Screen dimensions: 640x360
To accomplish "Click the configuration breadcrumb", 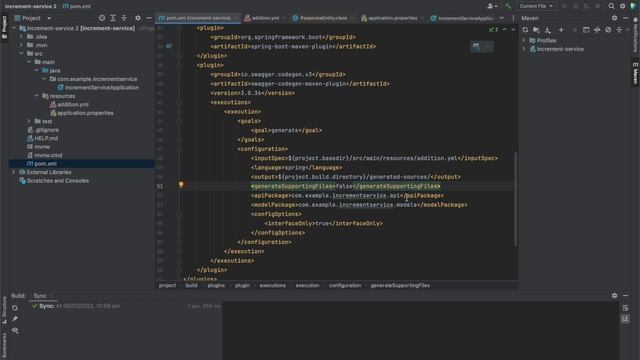I will (345, 285).
